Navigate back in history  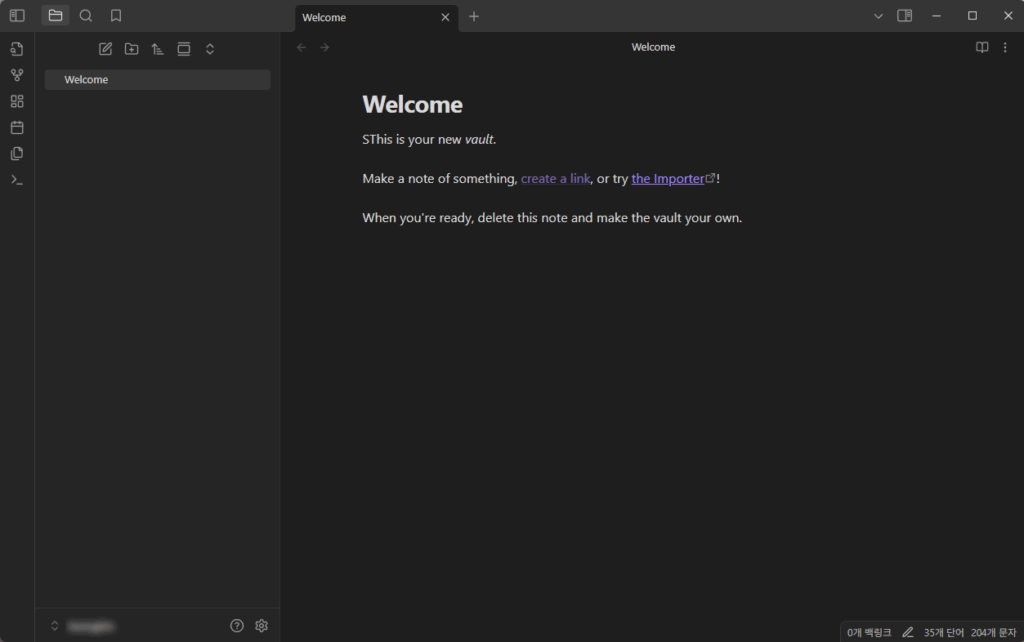(301, 48)
